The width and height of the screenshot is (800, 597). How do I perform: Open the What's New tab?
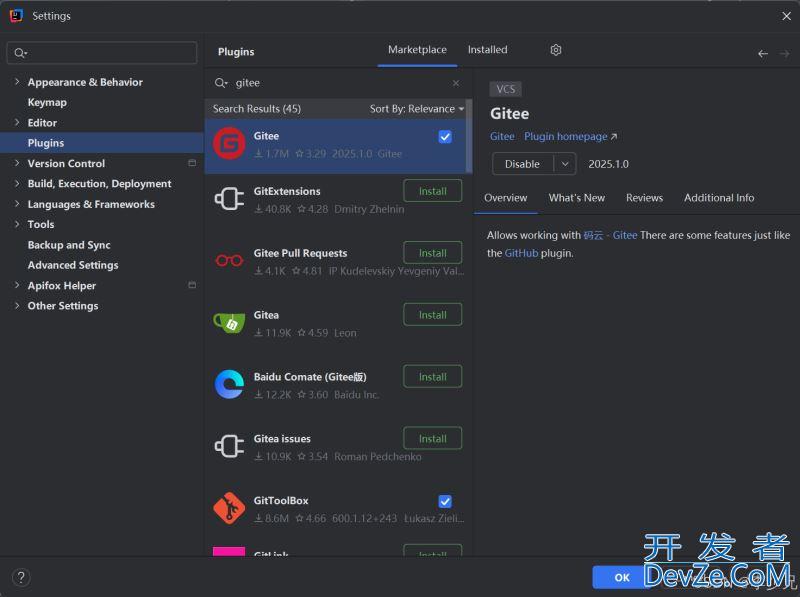tap(576, 198)
